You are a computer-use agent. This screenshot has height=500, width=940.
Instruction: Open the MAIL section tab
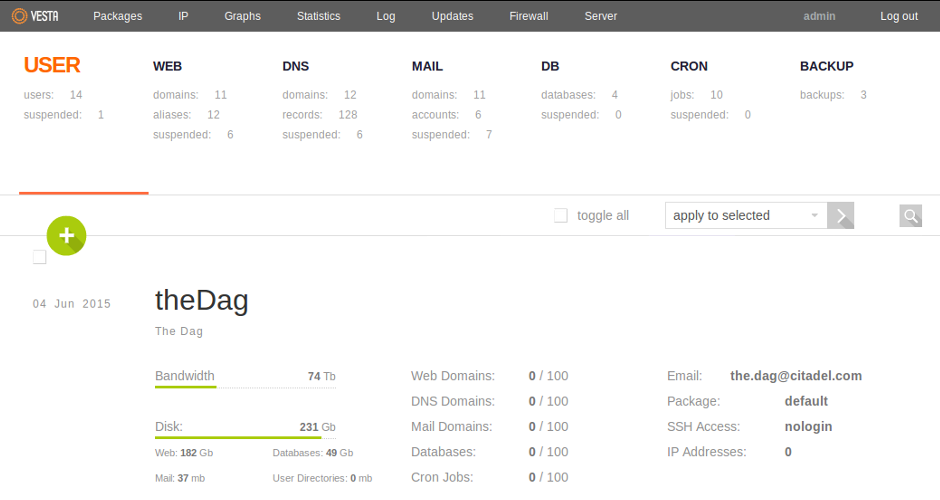tap(427, 67)
